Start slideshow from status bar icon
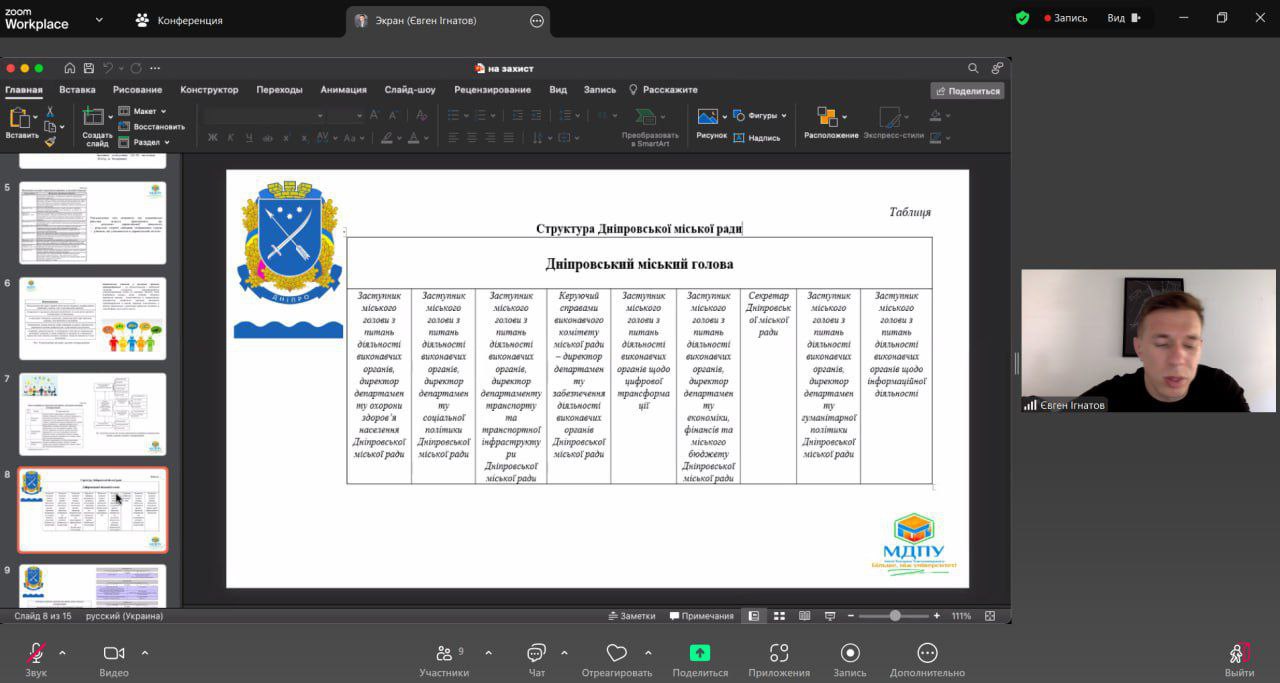This screenshot has height=683, width=1280. tap(829, 616)
